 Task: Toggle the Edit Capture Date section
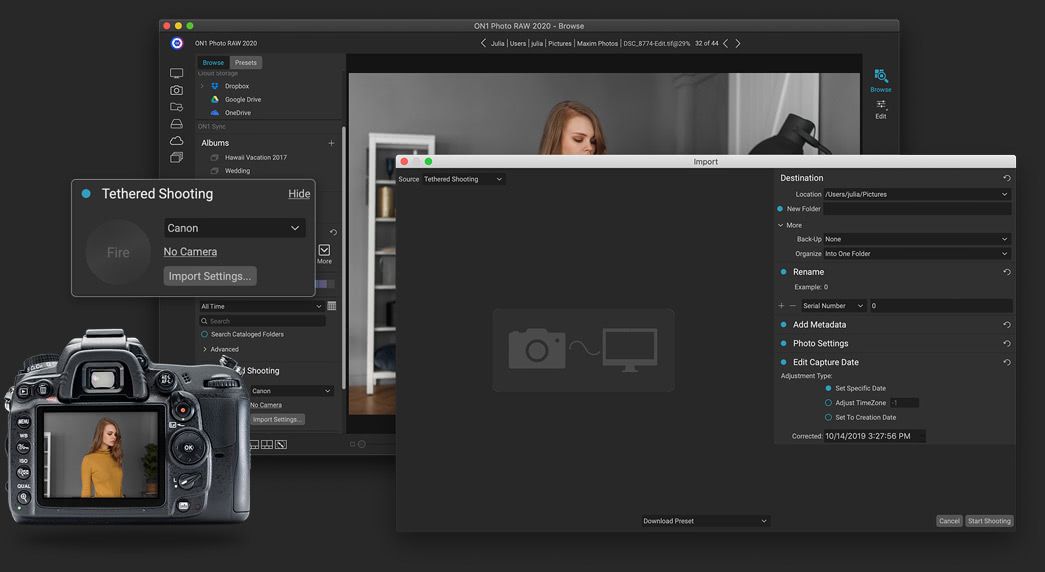[784, 362]
